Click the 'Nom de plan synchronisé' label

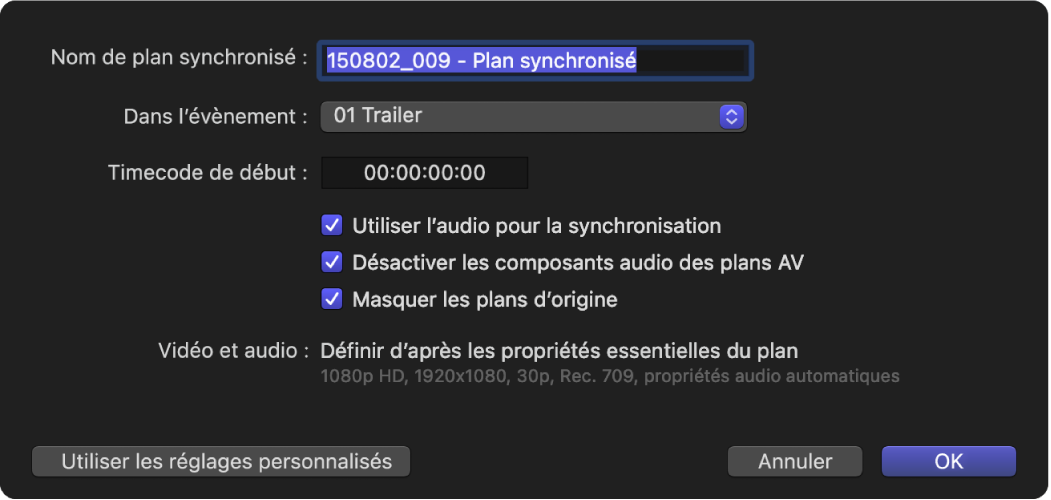click(179, 58)
